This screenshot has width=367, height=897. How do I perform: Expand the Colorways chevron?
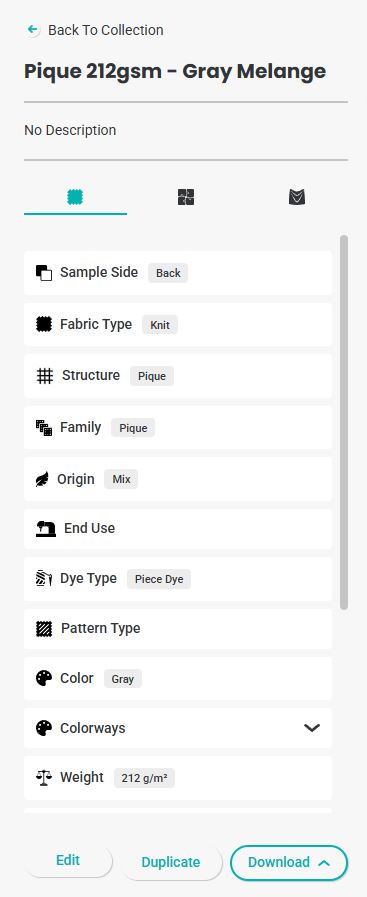312,728
